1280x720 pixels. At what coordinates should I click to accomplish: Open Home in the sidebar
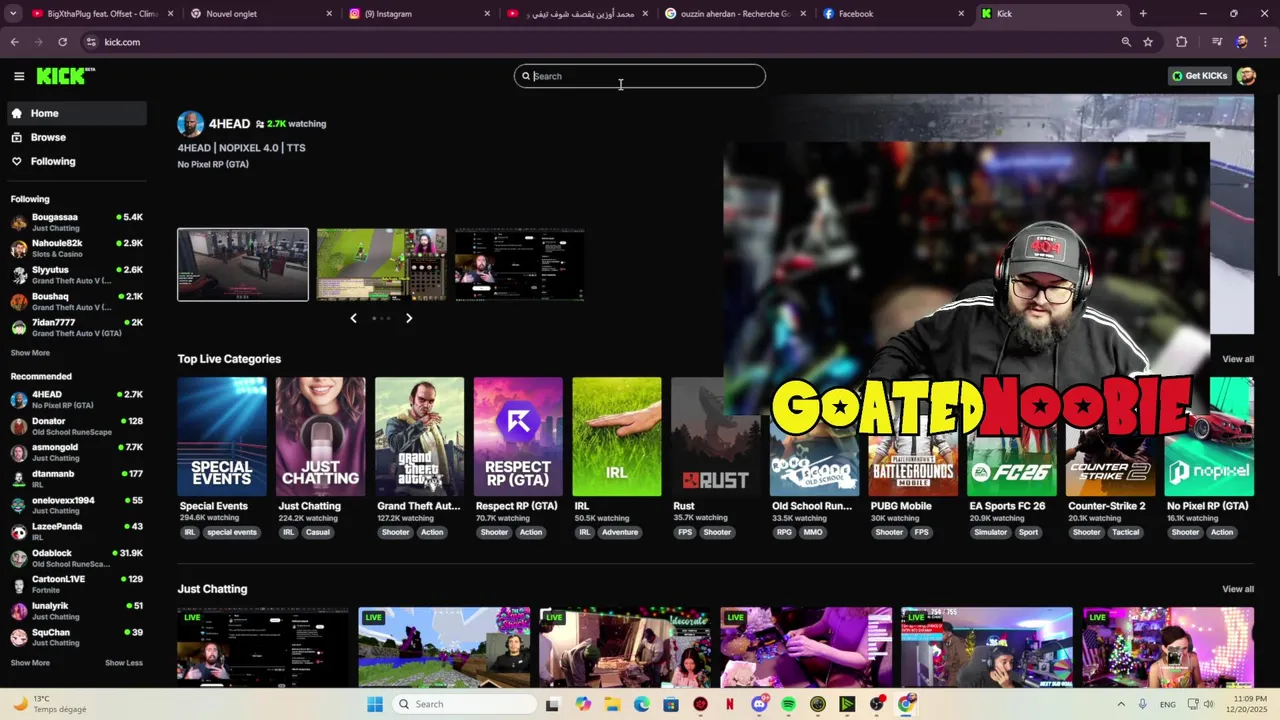[77, 113]
